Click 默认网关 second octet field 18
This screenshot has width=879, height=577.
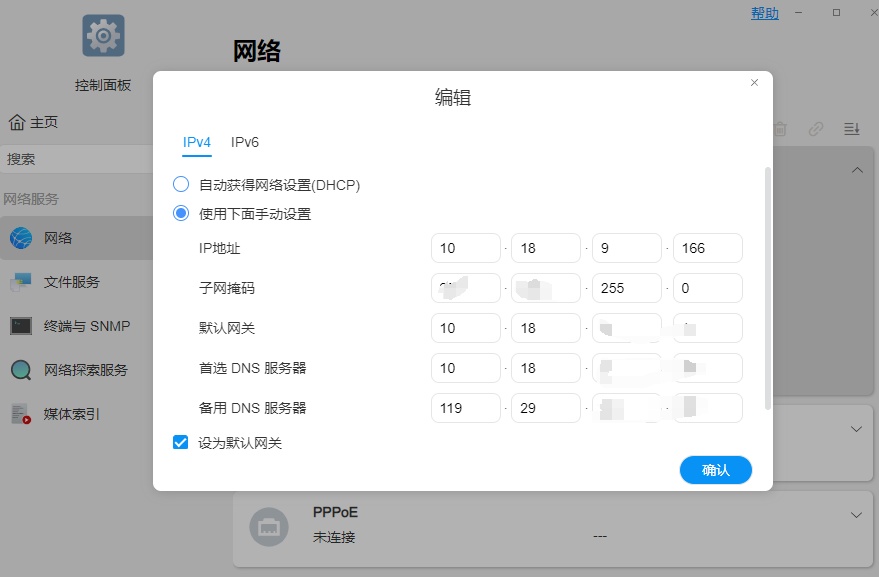pyautogui.click(x=546, y=328)
